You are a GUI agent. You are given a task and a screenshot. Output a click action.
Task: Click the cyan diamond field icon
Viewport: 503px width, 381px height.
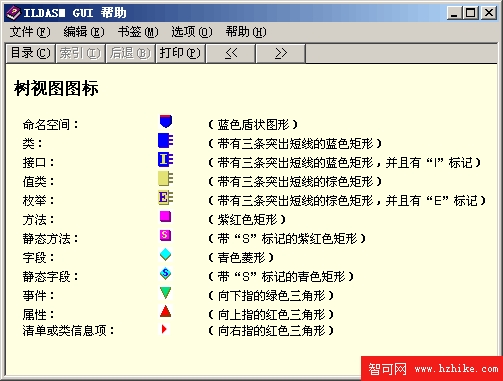165,255
